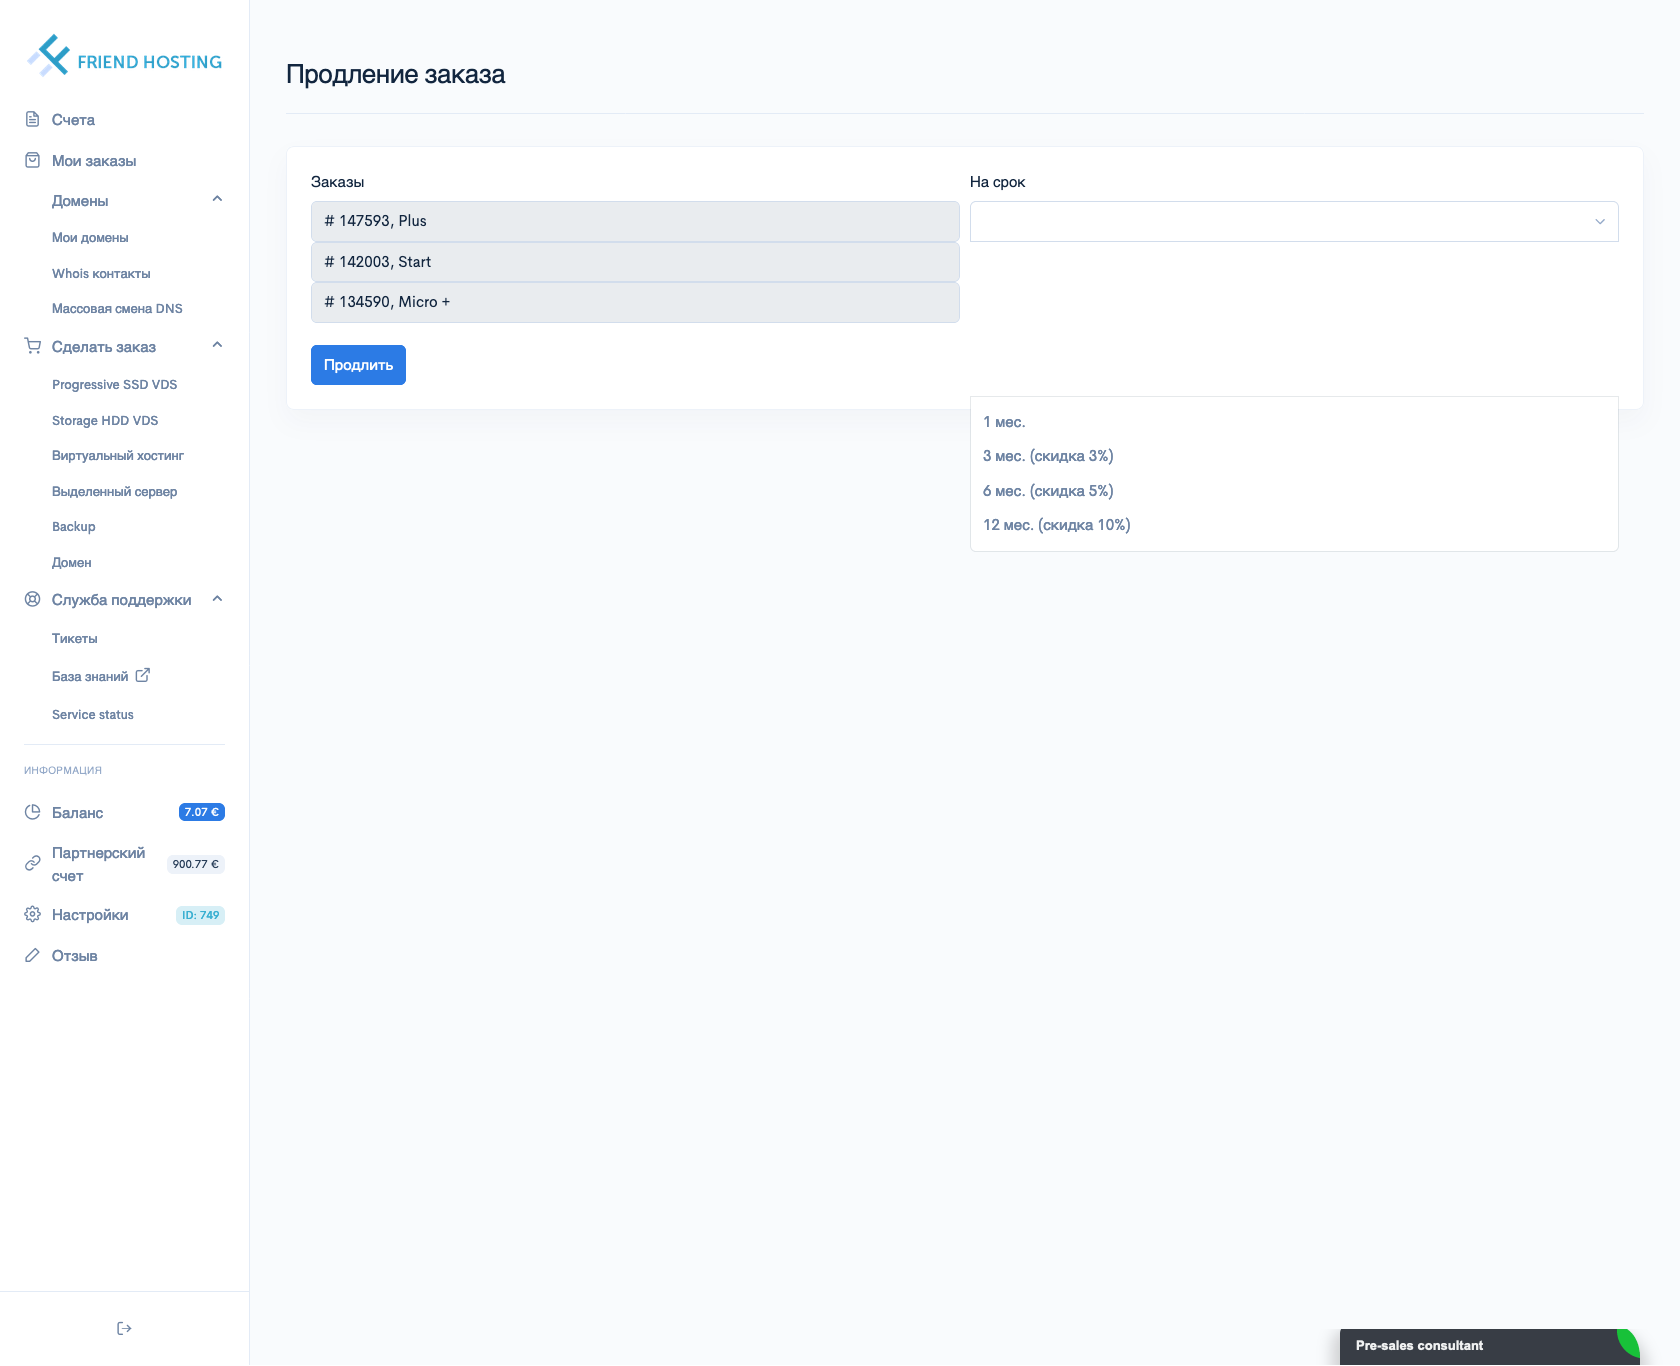Click the Служба поддержки lifebuoy icon
Image resolution: width=1680 pixels, height=1366 pixels.
pos(33,599)
